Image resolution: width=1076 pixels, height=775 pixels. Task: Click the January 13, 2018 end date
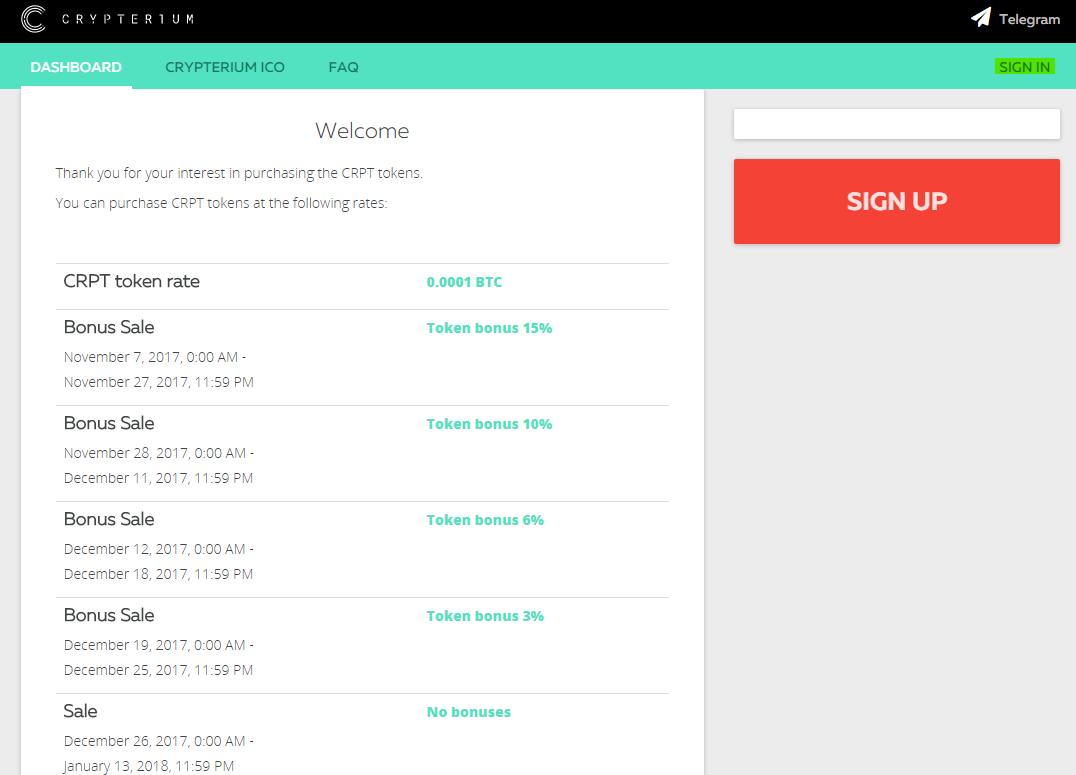tap(149, 767)
